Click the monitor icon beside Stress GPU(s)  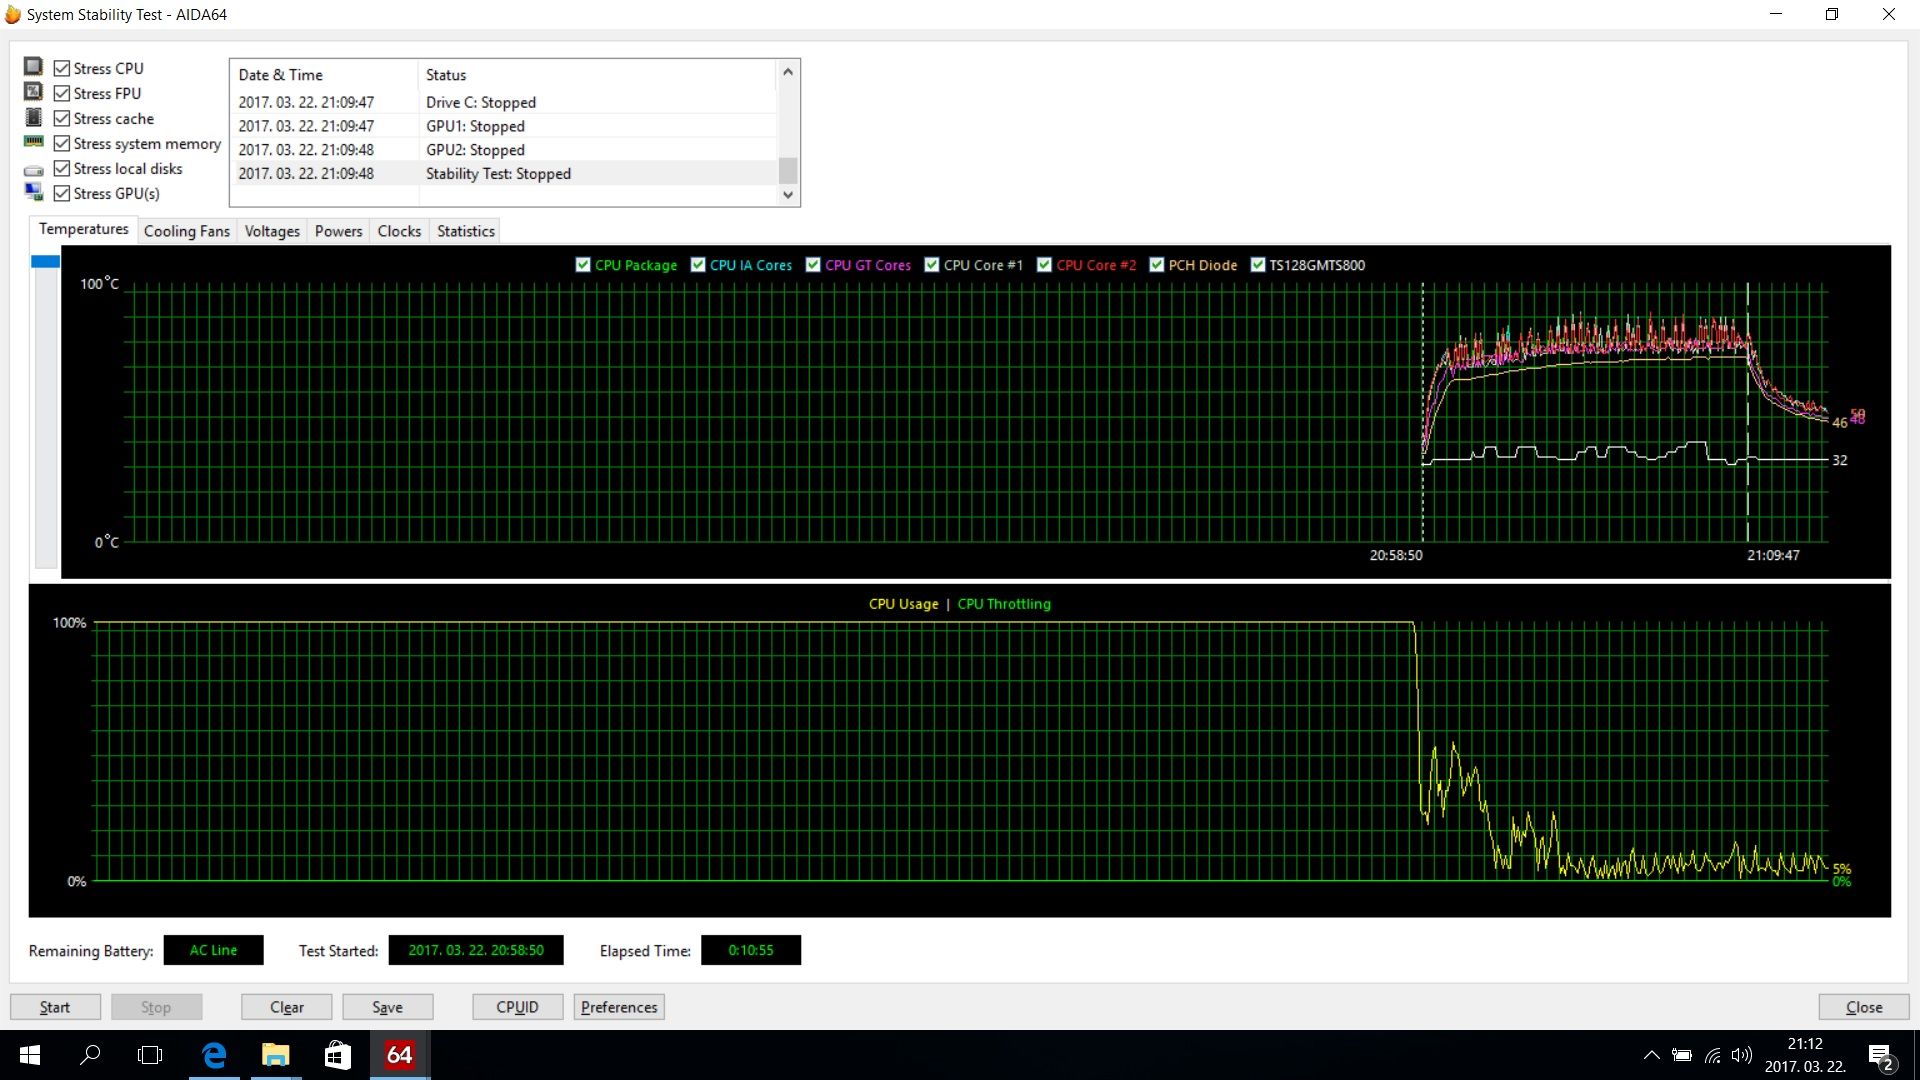[x=33, y=192]
